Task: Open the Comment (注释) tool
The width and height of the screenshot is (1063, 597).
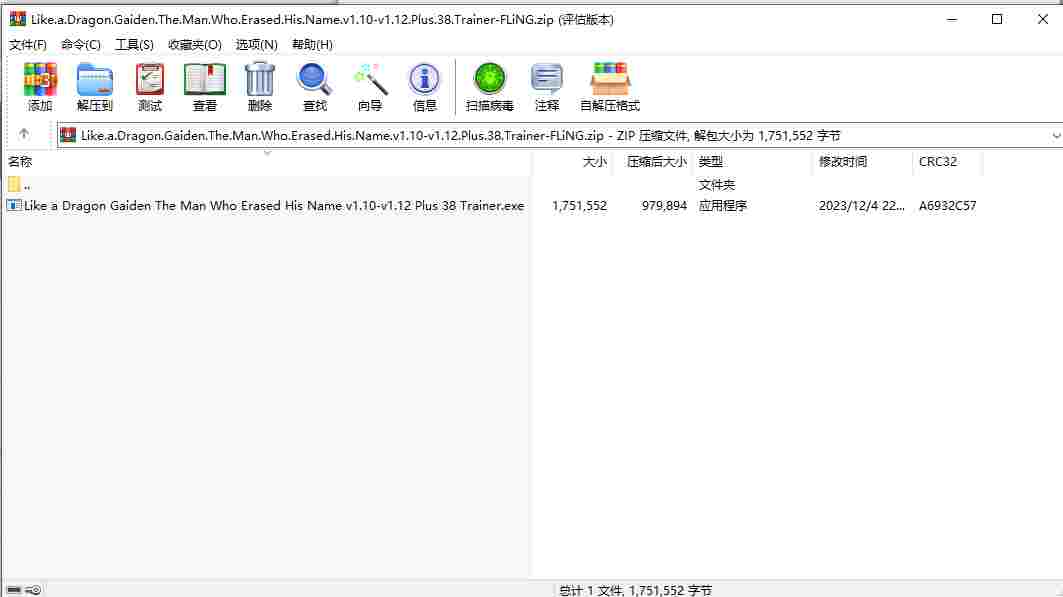Action: [547, 86]
